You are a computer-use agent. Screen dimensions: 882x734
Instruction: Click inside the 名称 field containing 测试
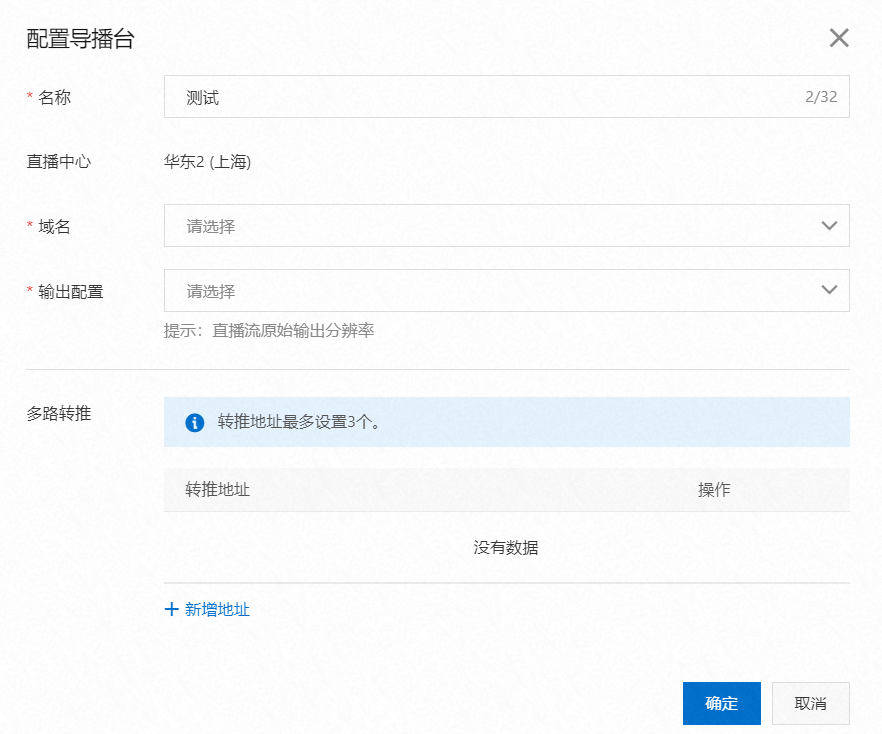(400, 97)
